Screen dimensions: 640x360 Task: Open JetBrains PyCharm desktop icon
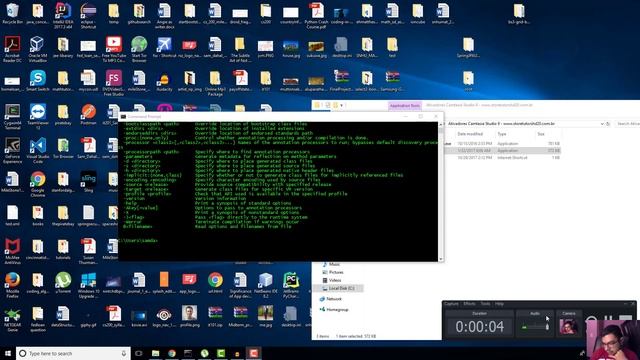pos(291,285)
